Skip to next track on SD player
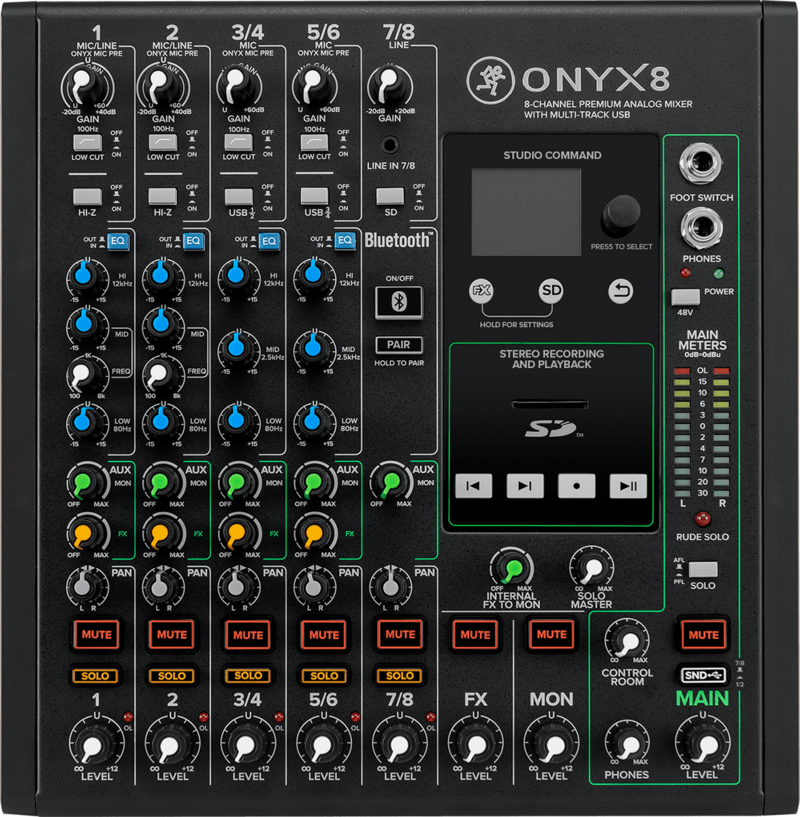The width and height of the screenshot is (800, 817). [524, 486]
